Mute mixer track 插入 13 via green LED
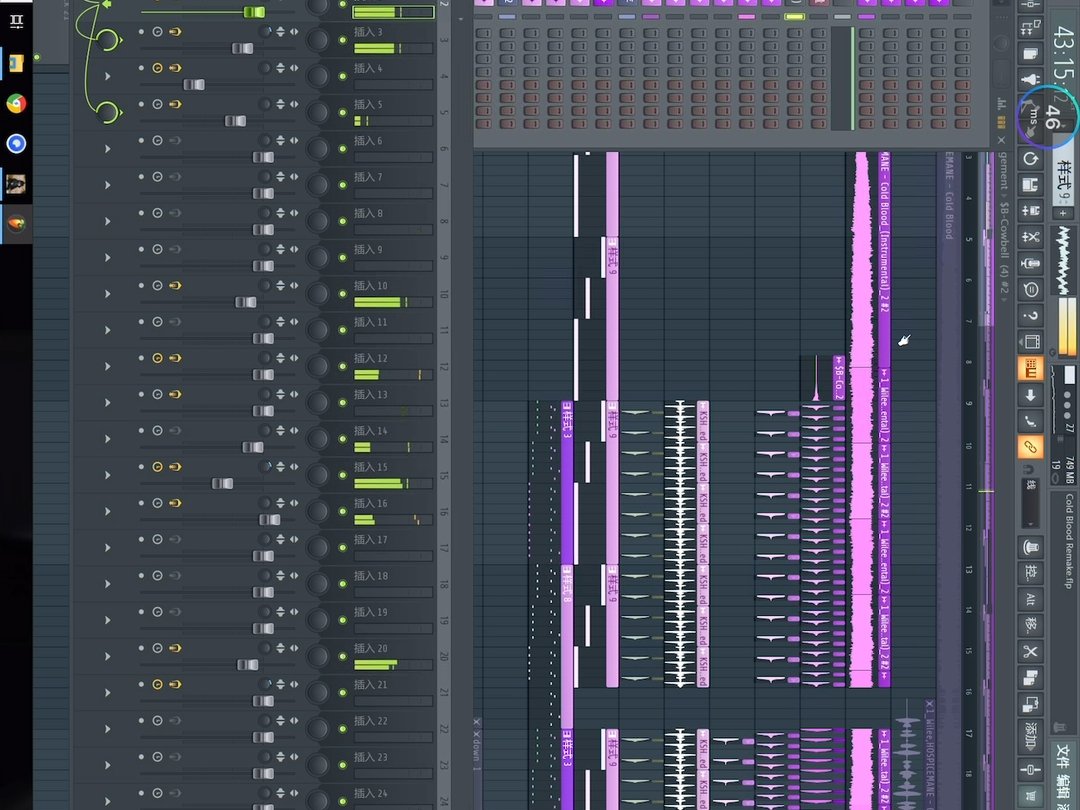1080x810 pixels. [343, 403]
